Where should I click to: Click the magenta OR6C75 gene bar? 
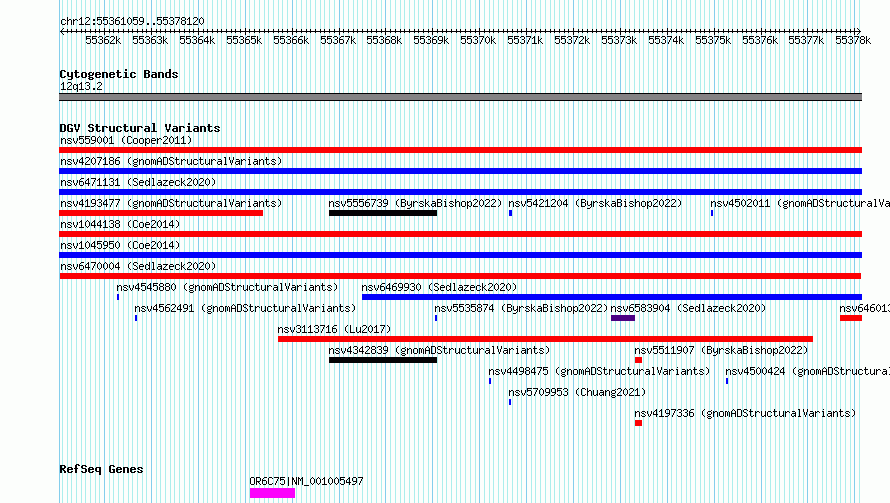pyautogui.click(x=272, y=493)
